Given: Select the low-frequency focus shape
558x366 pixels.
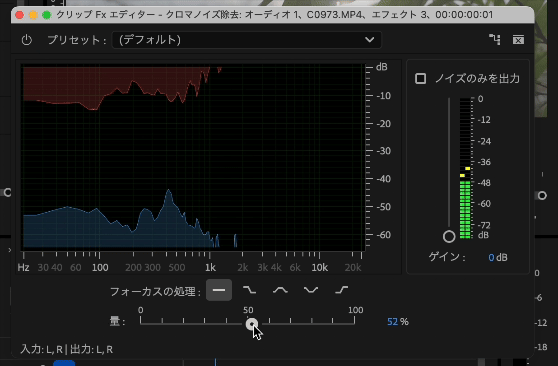Looking at the screenshot, I should [249, 290].
